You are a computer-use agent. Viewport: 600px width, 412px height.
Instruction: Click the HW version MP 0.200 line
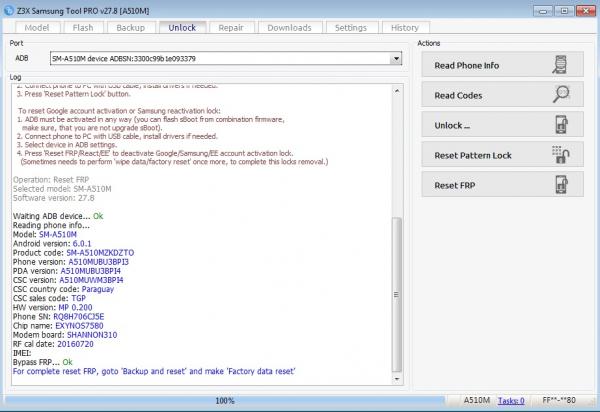coord(52,308)
